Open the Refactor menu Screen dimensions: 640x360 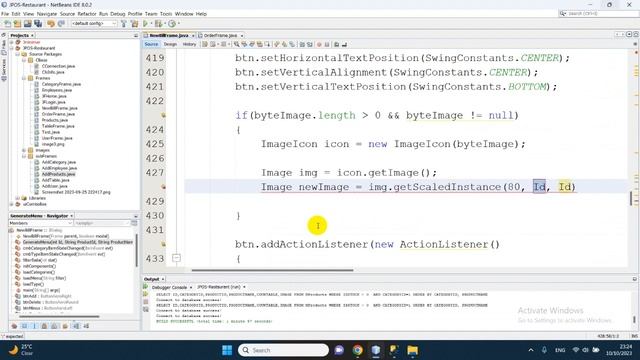tap(87, 14)
